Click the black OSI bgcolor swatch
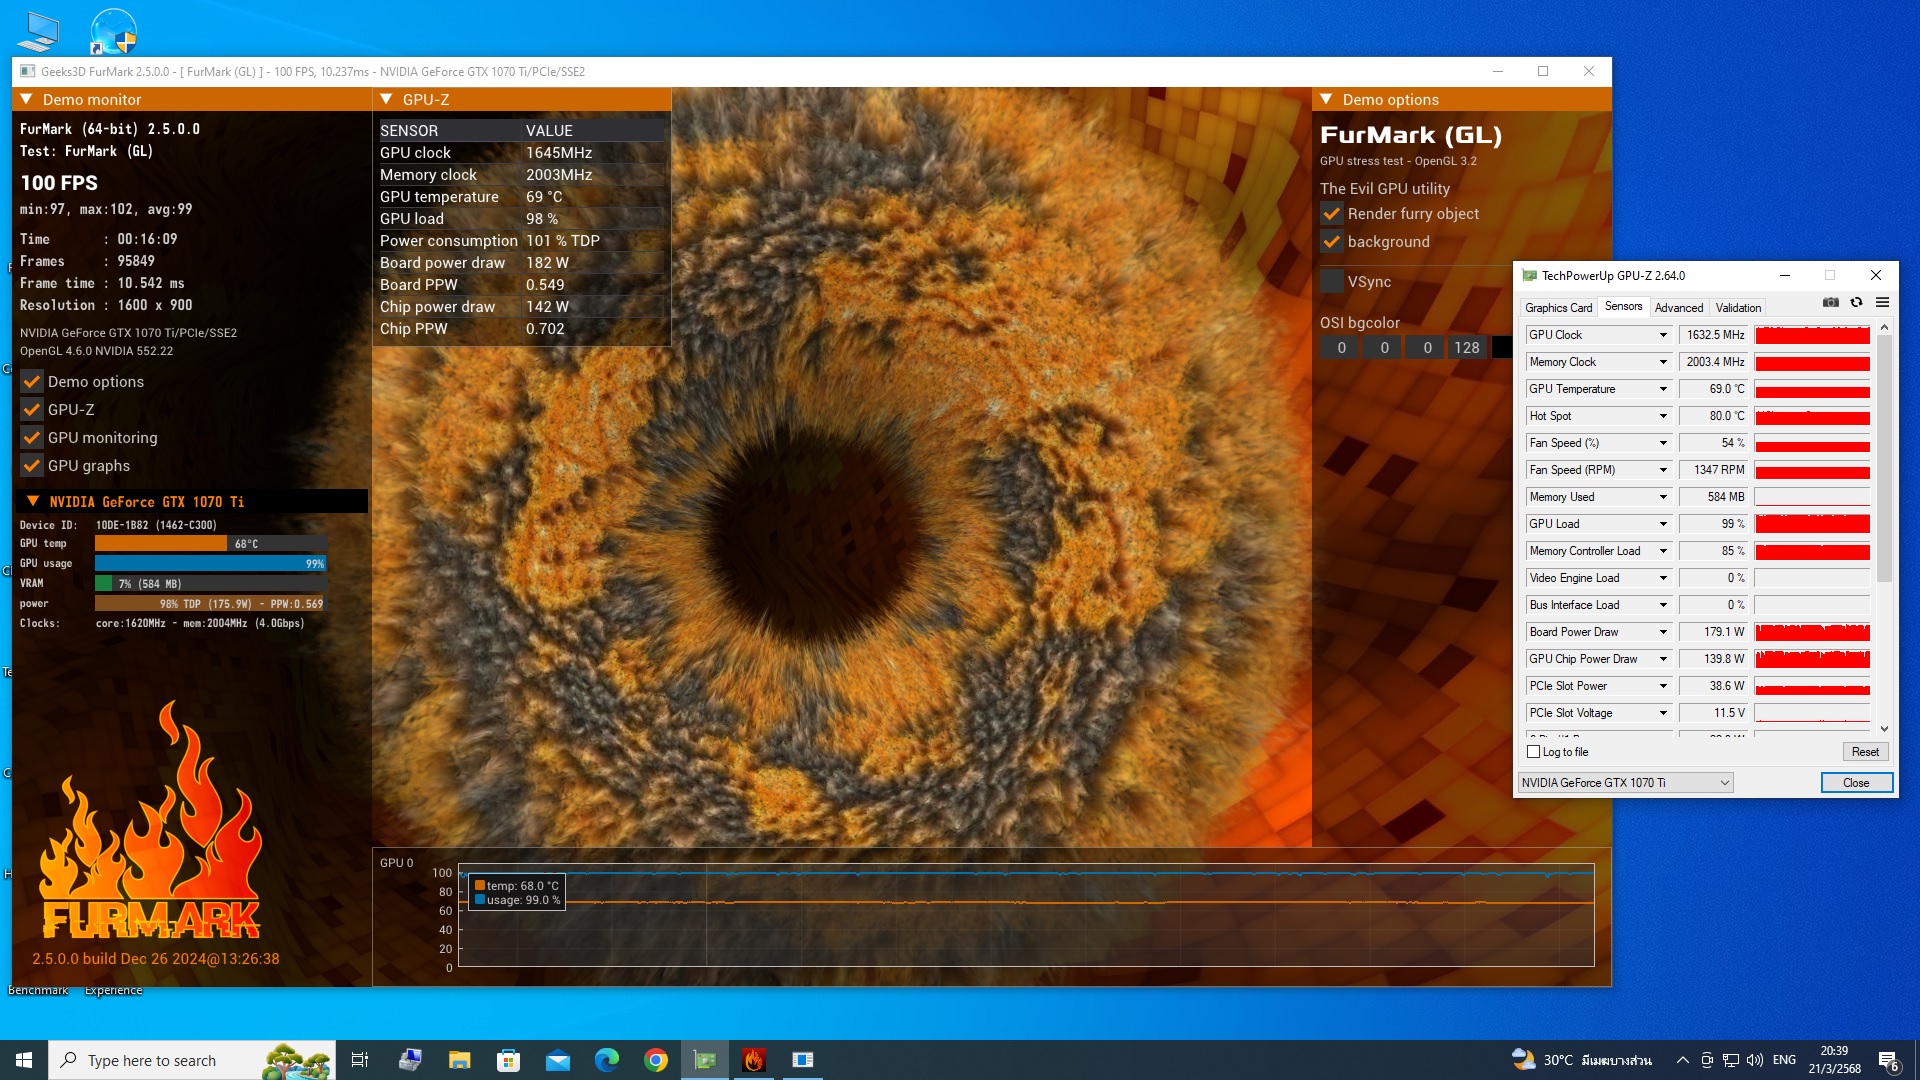 tap(1502, 348)
